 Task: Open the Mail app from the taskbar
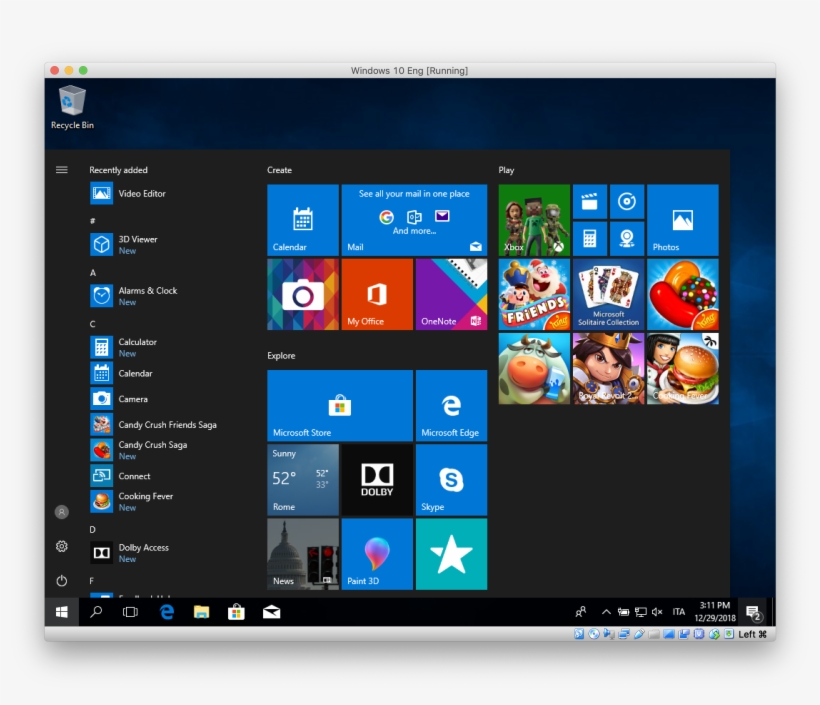[x=269, y=611]
